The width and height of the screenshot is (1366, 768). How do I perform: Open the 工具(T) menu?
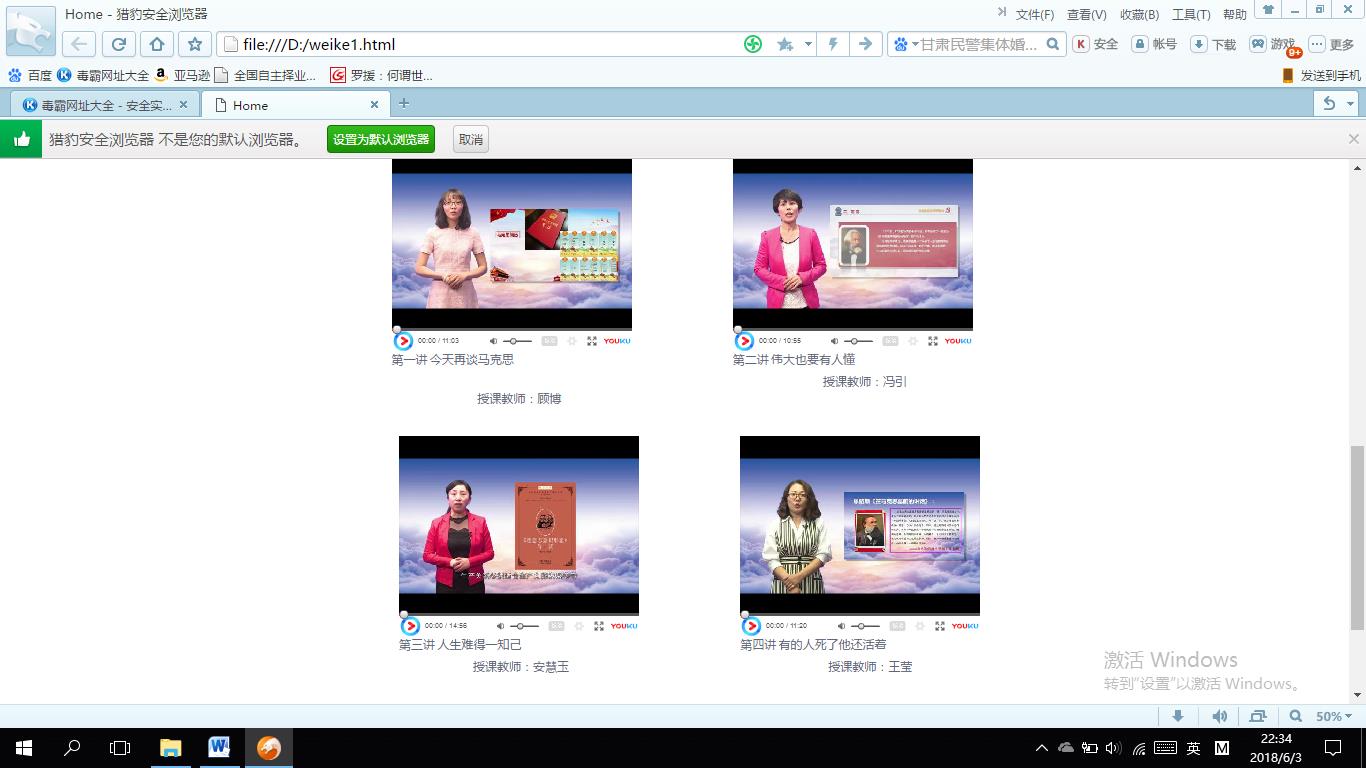[1190, 14]
